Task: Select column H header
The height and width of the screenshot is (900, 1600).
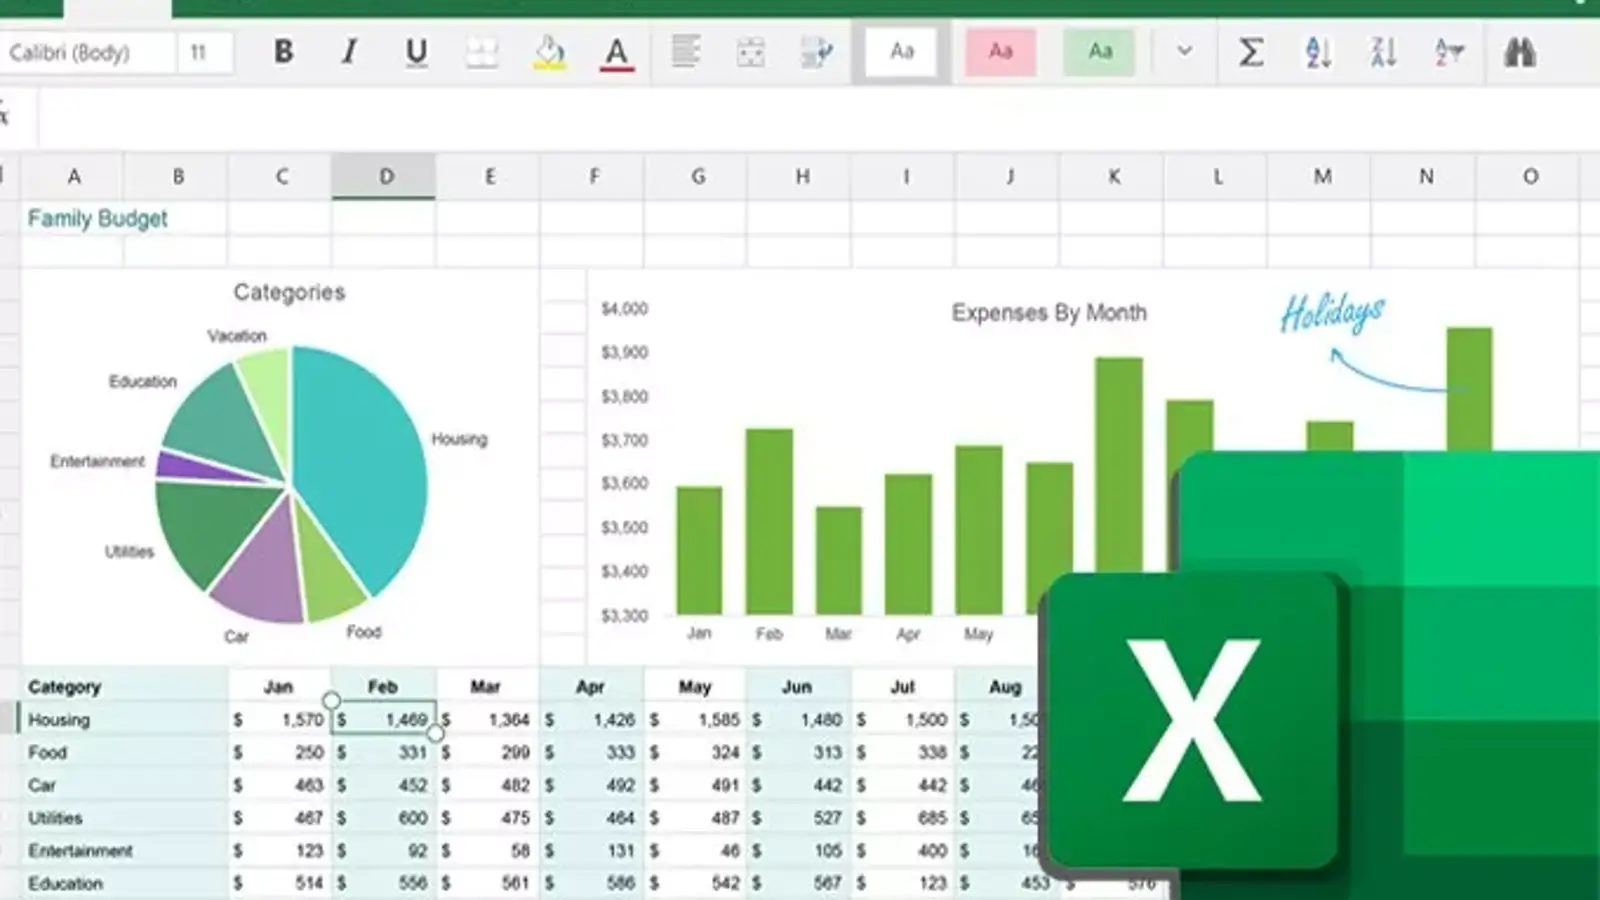Action: [801, 177]
